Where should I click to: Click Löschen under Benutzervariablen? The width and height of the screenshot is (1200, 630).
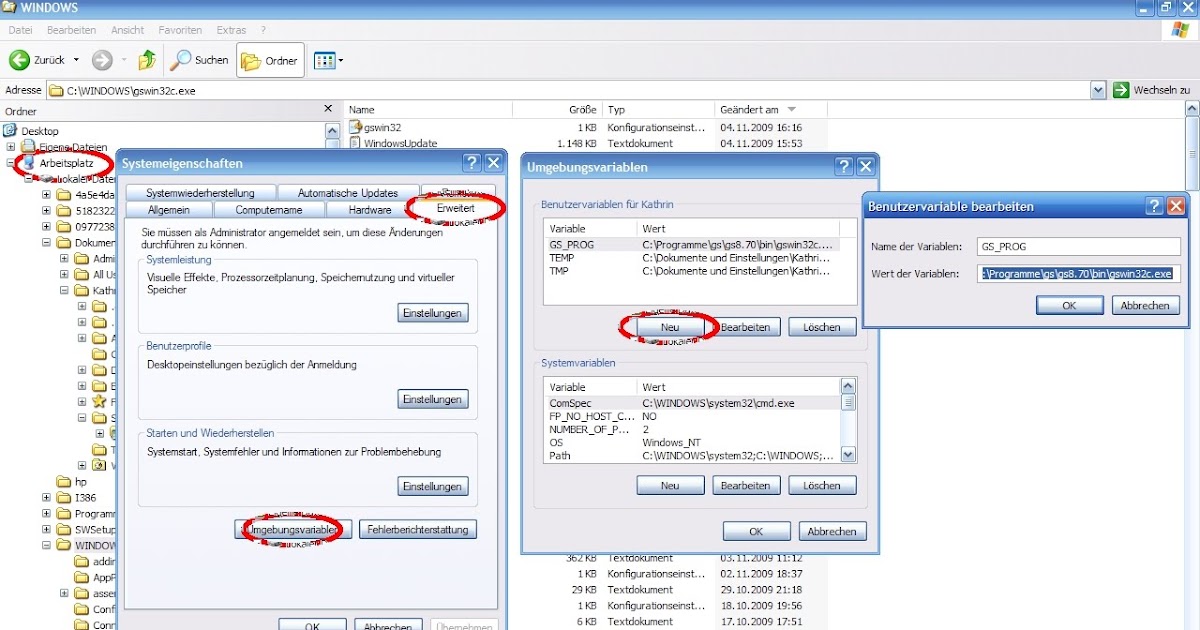click(x=822, y=327)
